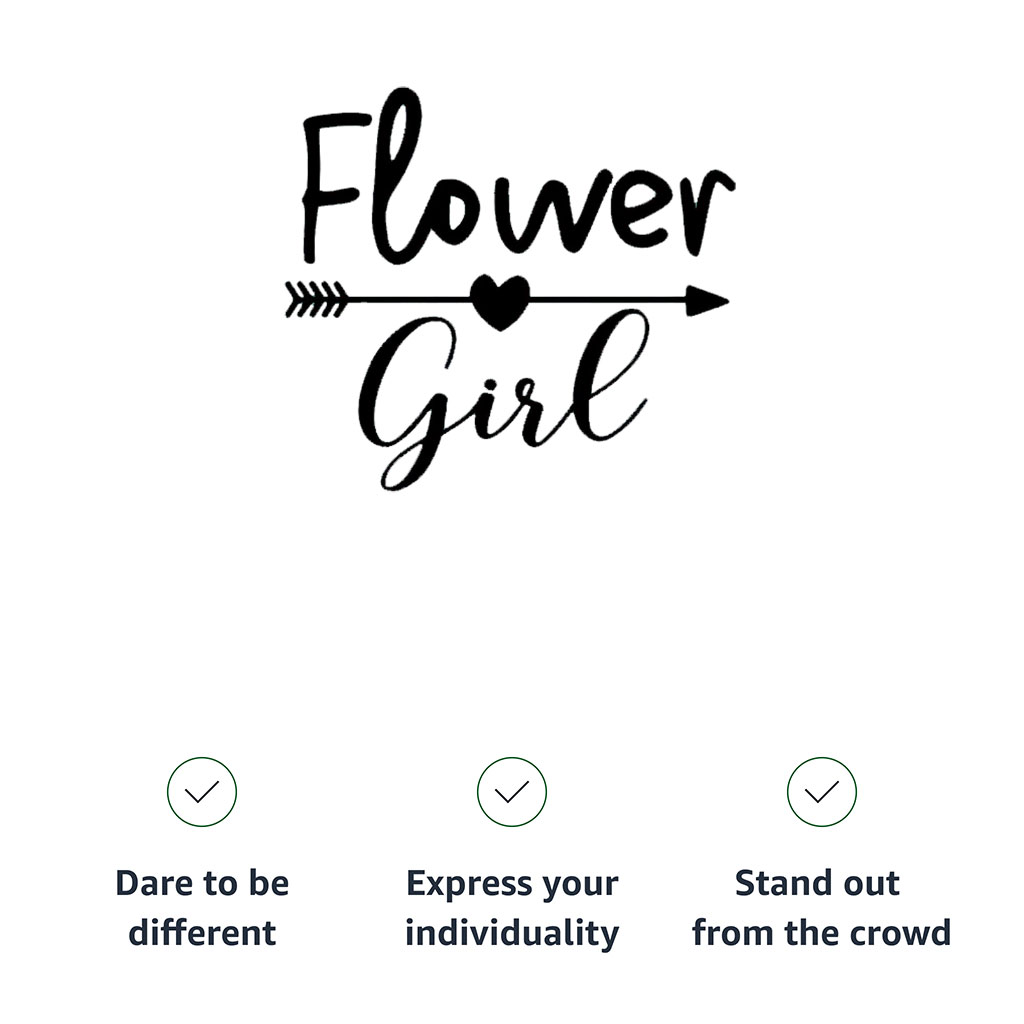Click the arrow shaft between feathers and heart
The image size is (1024, 1024).
pos(409,299)
